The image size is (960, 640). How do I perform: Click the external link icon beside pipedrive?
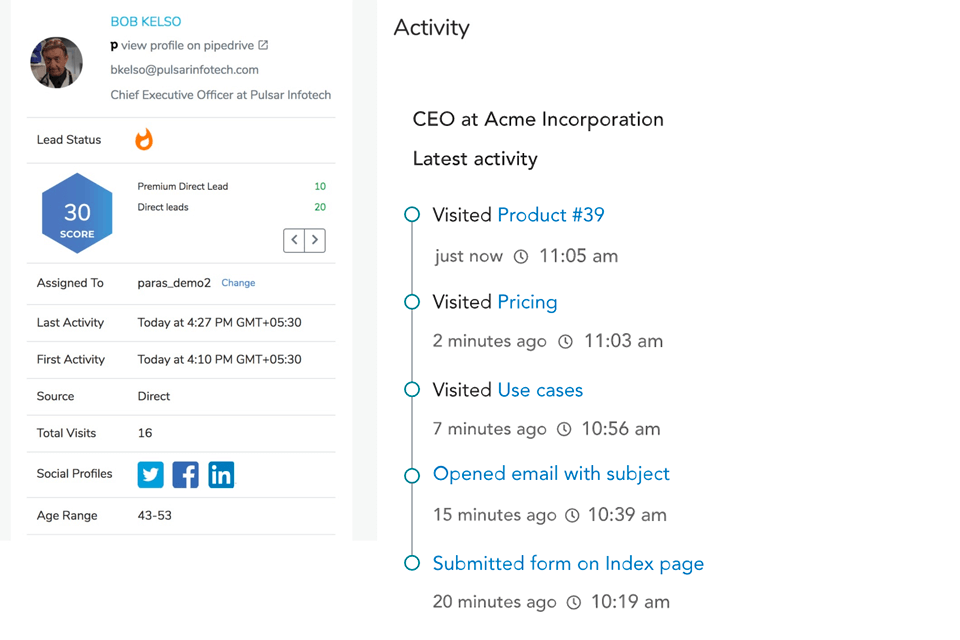point(263,45)
